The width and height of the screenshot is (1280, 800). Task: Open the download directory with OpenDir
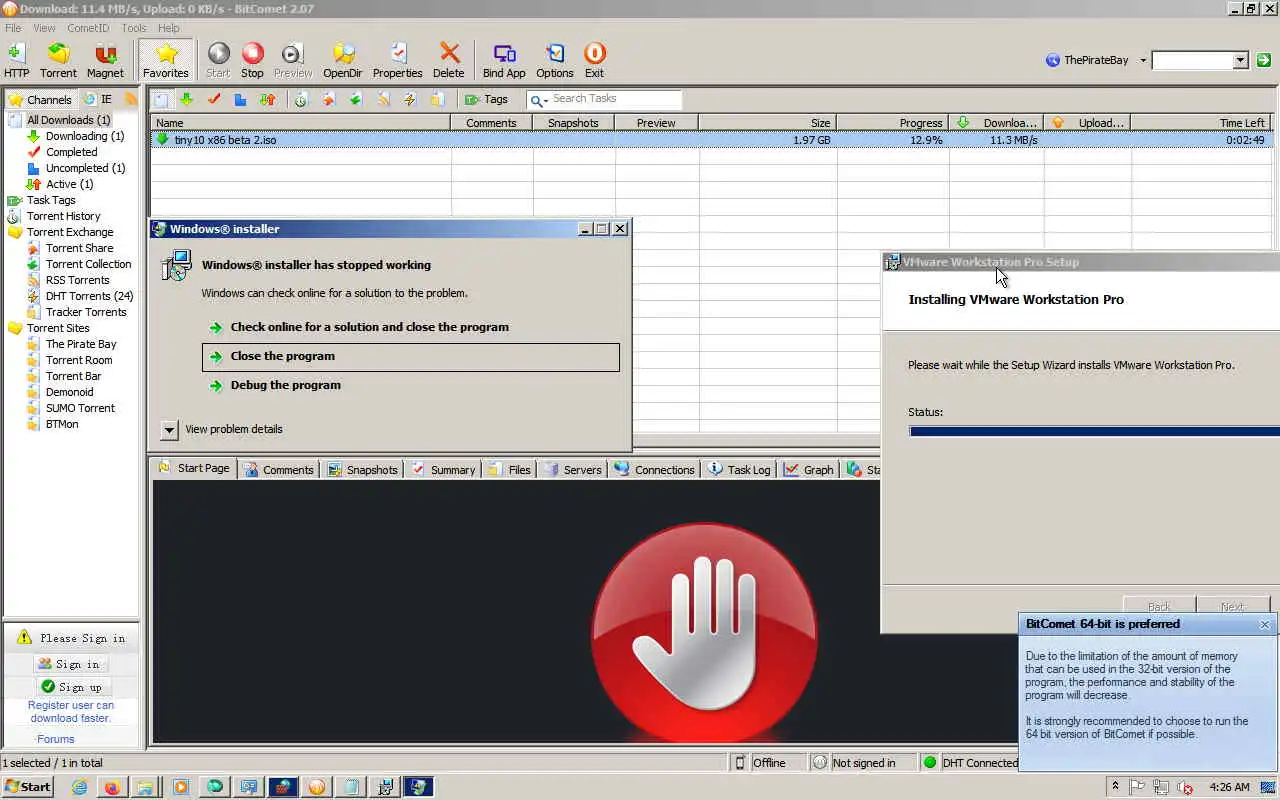(x=343, y=60)
